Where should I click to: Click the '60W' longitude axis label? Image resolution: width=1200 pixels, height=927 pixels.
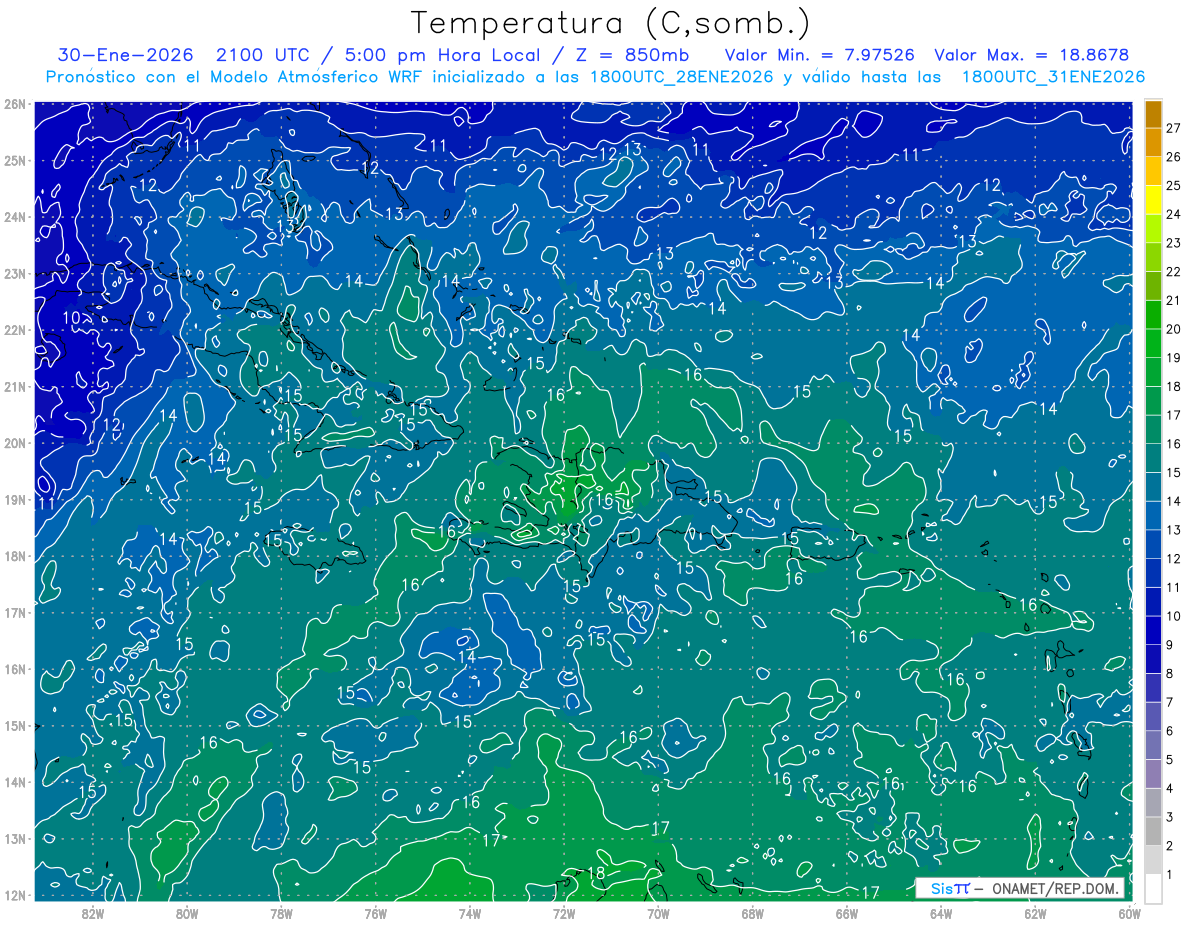pos(1130,912)
